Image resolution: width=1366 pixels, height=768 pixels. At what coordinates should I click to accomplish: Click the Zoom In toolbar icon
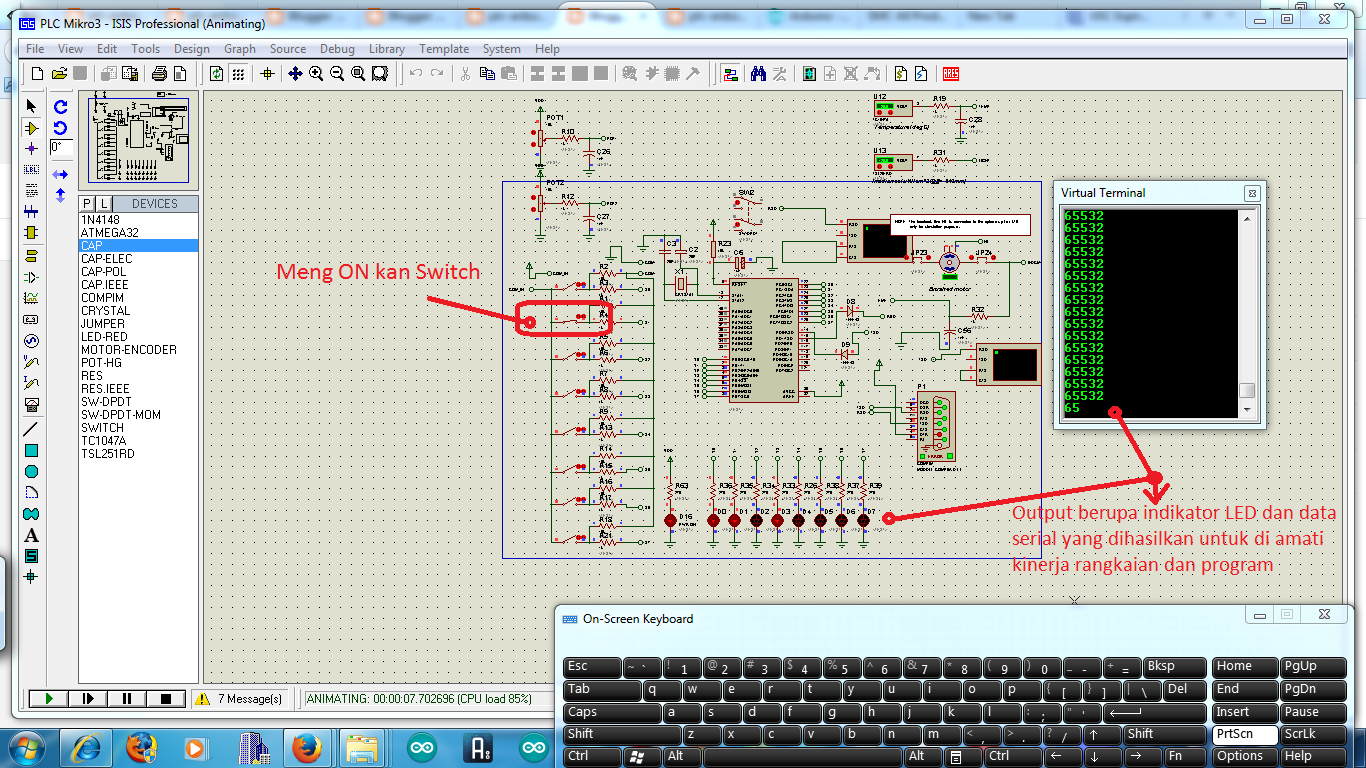[x=316, y=73]
